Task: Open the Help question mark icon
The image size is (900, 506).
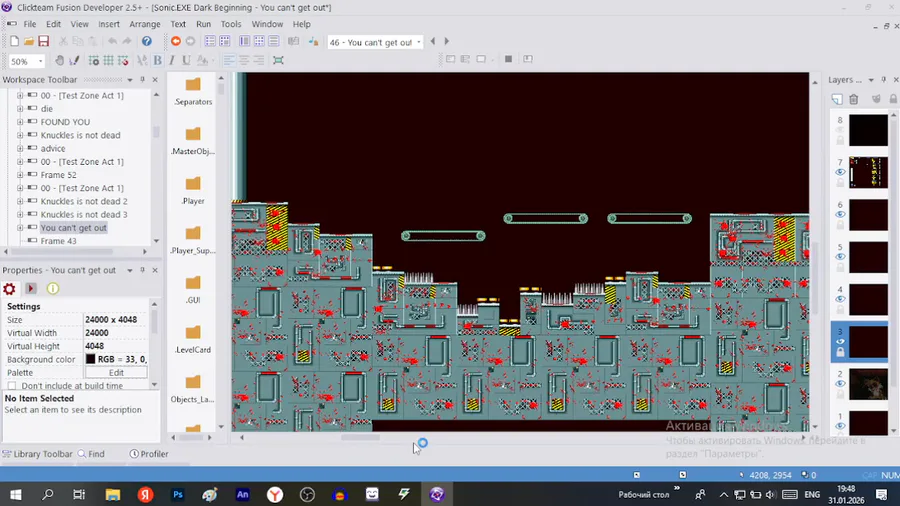Action: pyautogui.click(x=147, y=41)
